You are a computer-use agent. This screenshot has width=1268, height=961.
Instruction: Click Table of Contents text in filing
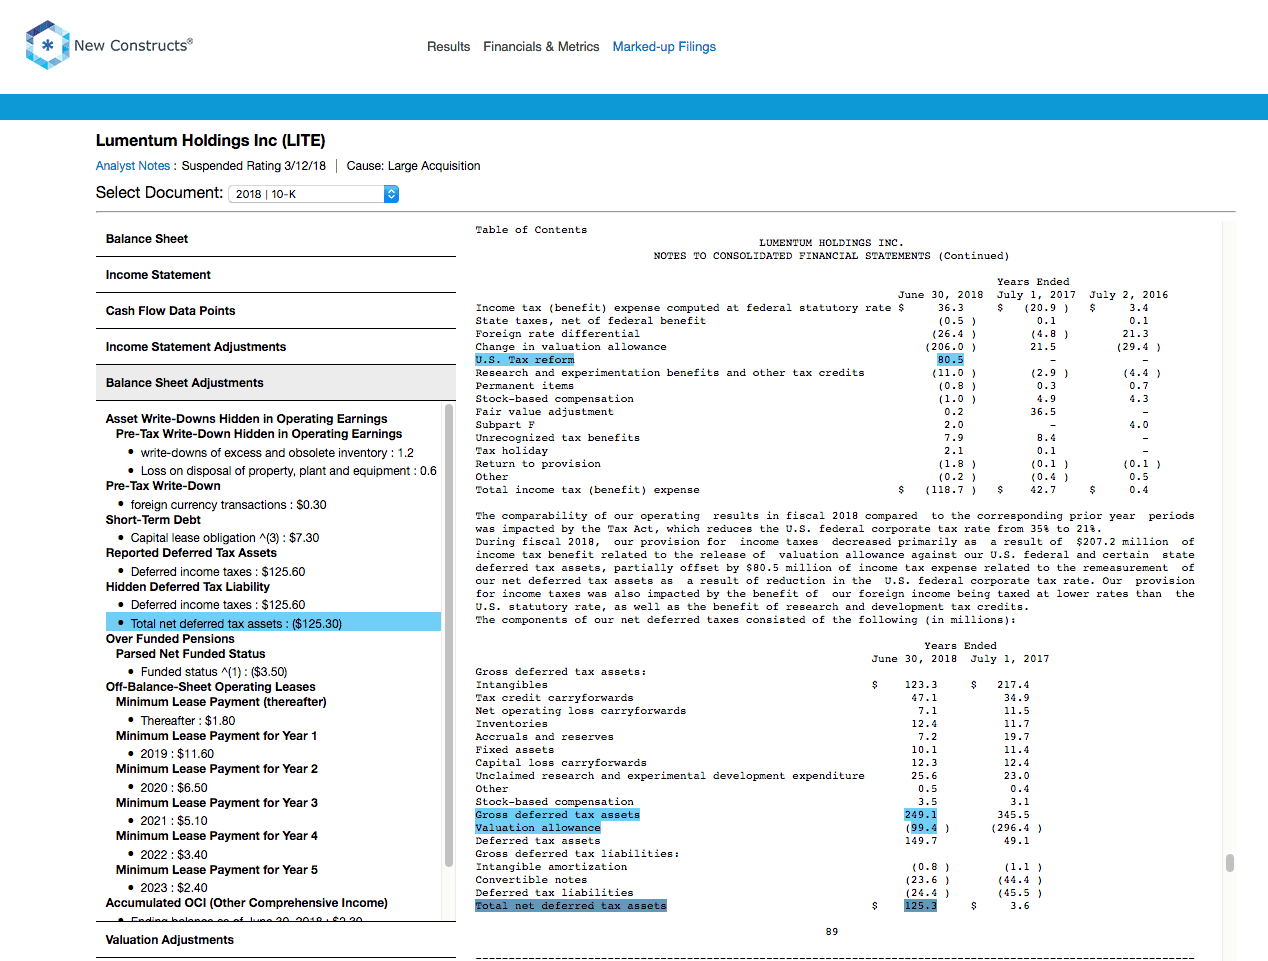pyautogui.click(x=531, y=230)
